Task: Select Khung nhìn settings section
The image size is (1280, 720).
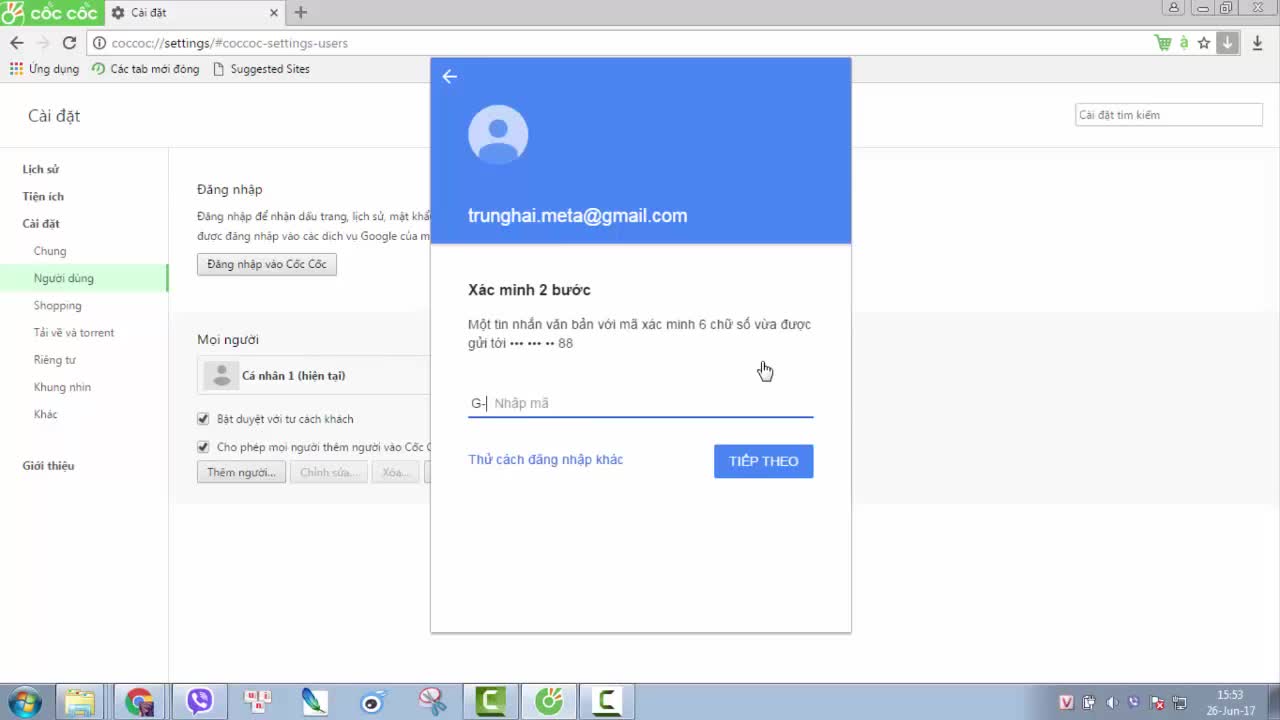Action: (x=62, y=387)
